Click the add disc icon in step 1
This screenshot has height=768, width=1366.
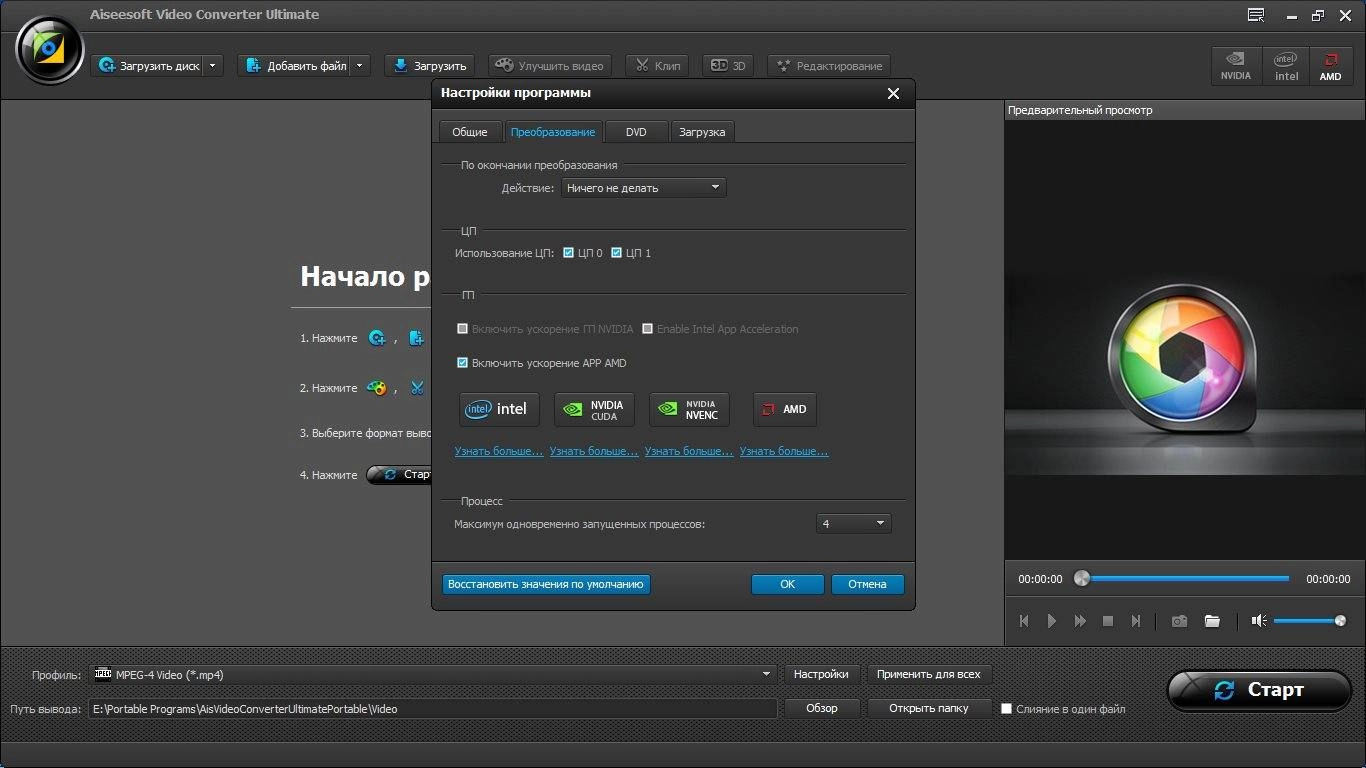tap(377, 338)
